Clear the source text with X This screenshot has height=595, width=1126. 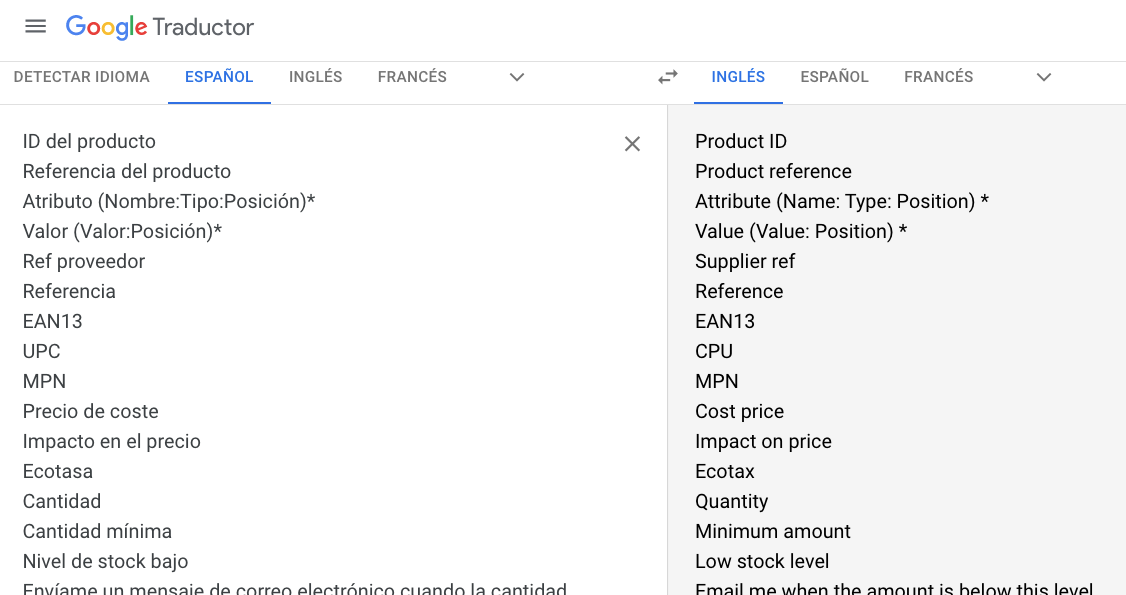point(632,144)
